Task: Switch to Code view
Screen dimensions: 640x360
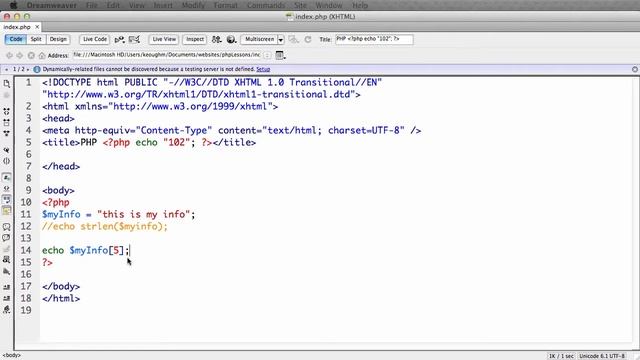Action: click(16, 39)
